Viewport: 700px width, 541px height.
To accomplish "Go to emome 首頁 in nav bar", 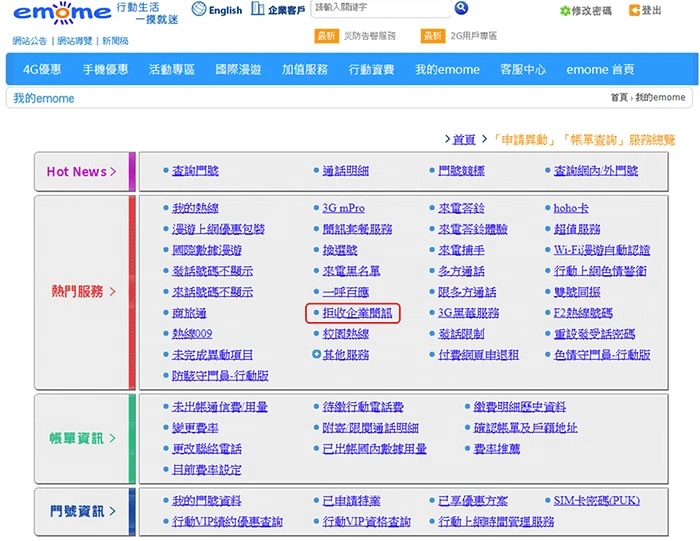I will coord(600,69).
